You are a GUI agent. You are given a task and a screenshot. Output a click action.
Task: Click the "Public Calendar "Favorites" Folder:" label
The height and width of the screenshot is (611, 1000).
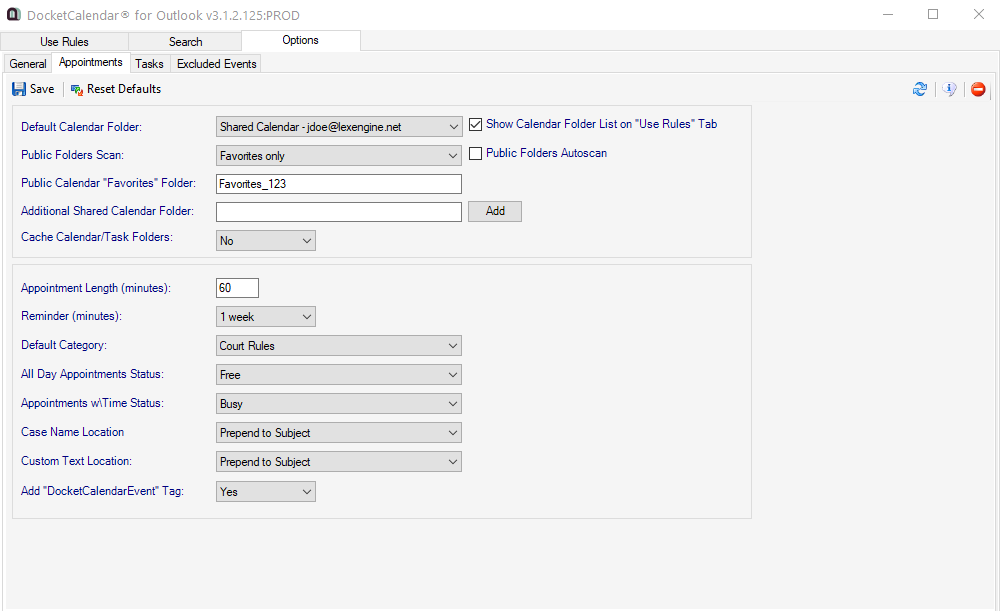[x=108, y=183]
